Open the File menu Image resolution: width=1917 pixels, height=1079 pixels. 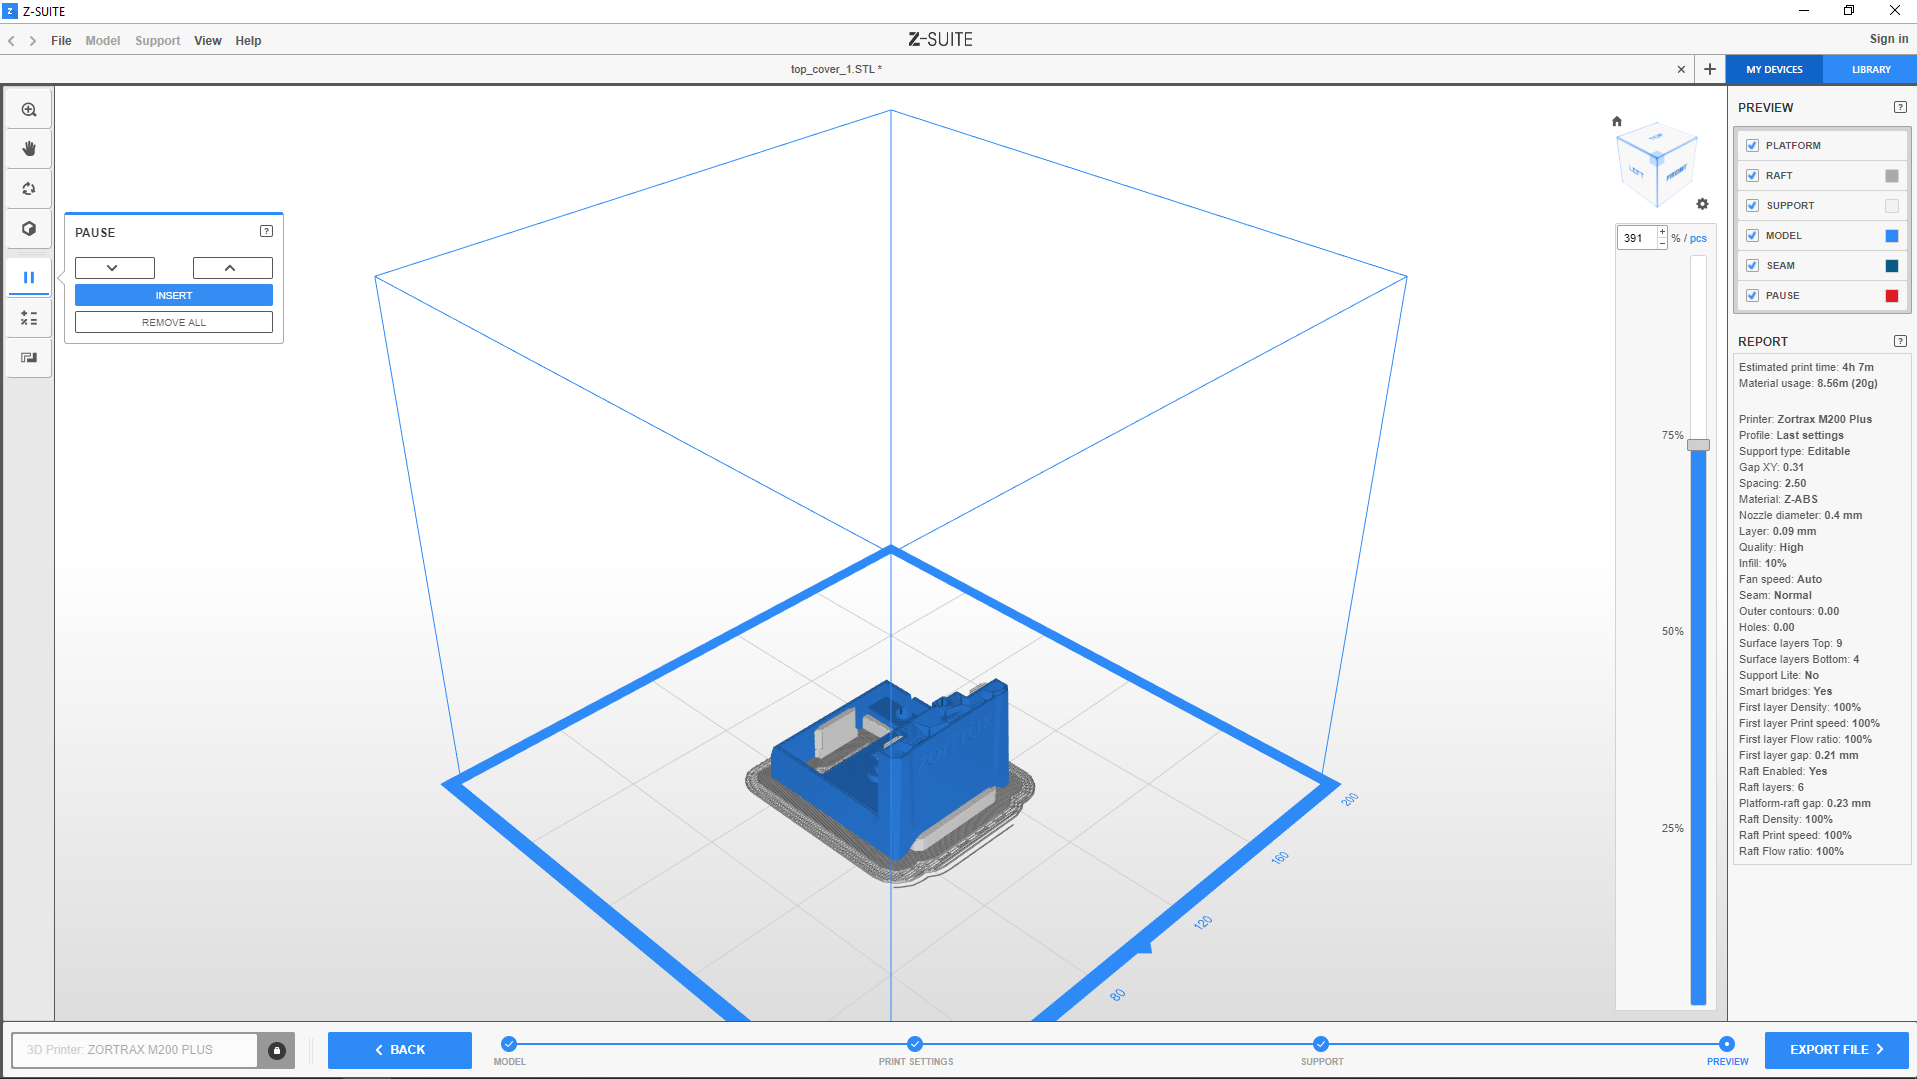point(61,41)
